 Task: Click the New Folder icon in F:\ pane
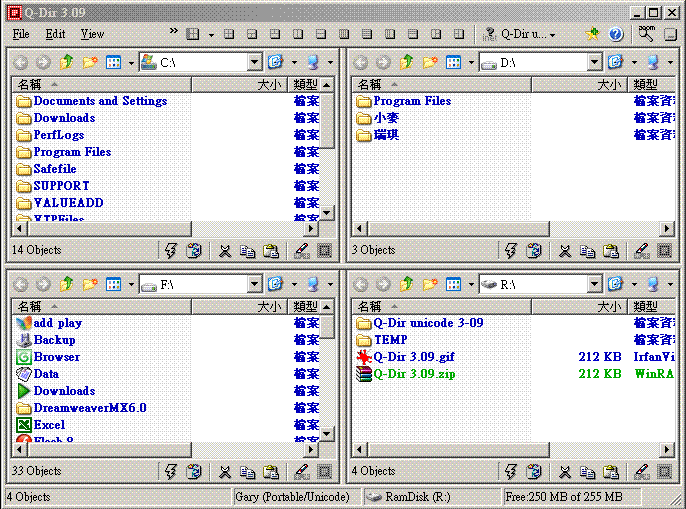tap(90, 284)
